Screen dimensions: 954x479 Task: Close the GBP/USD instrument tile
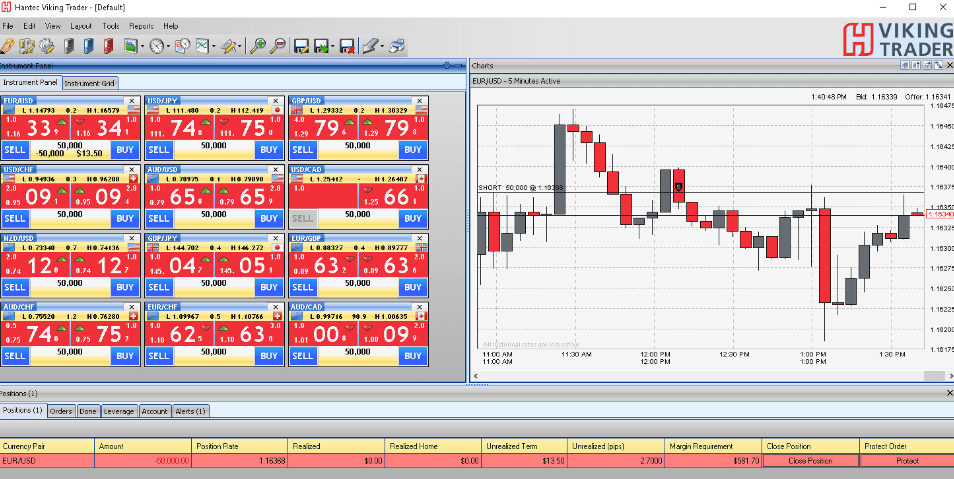coord(419,101)
